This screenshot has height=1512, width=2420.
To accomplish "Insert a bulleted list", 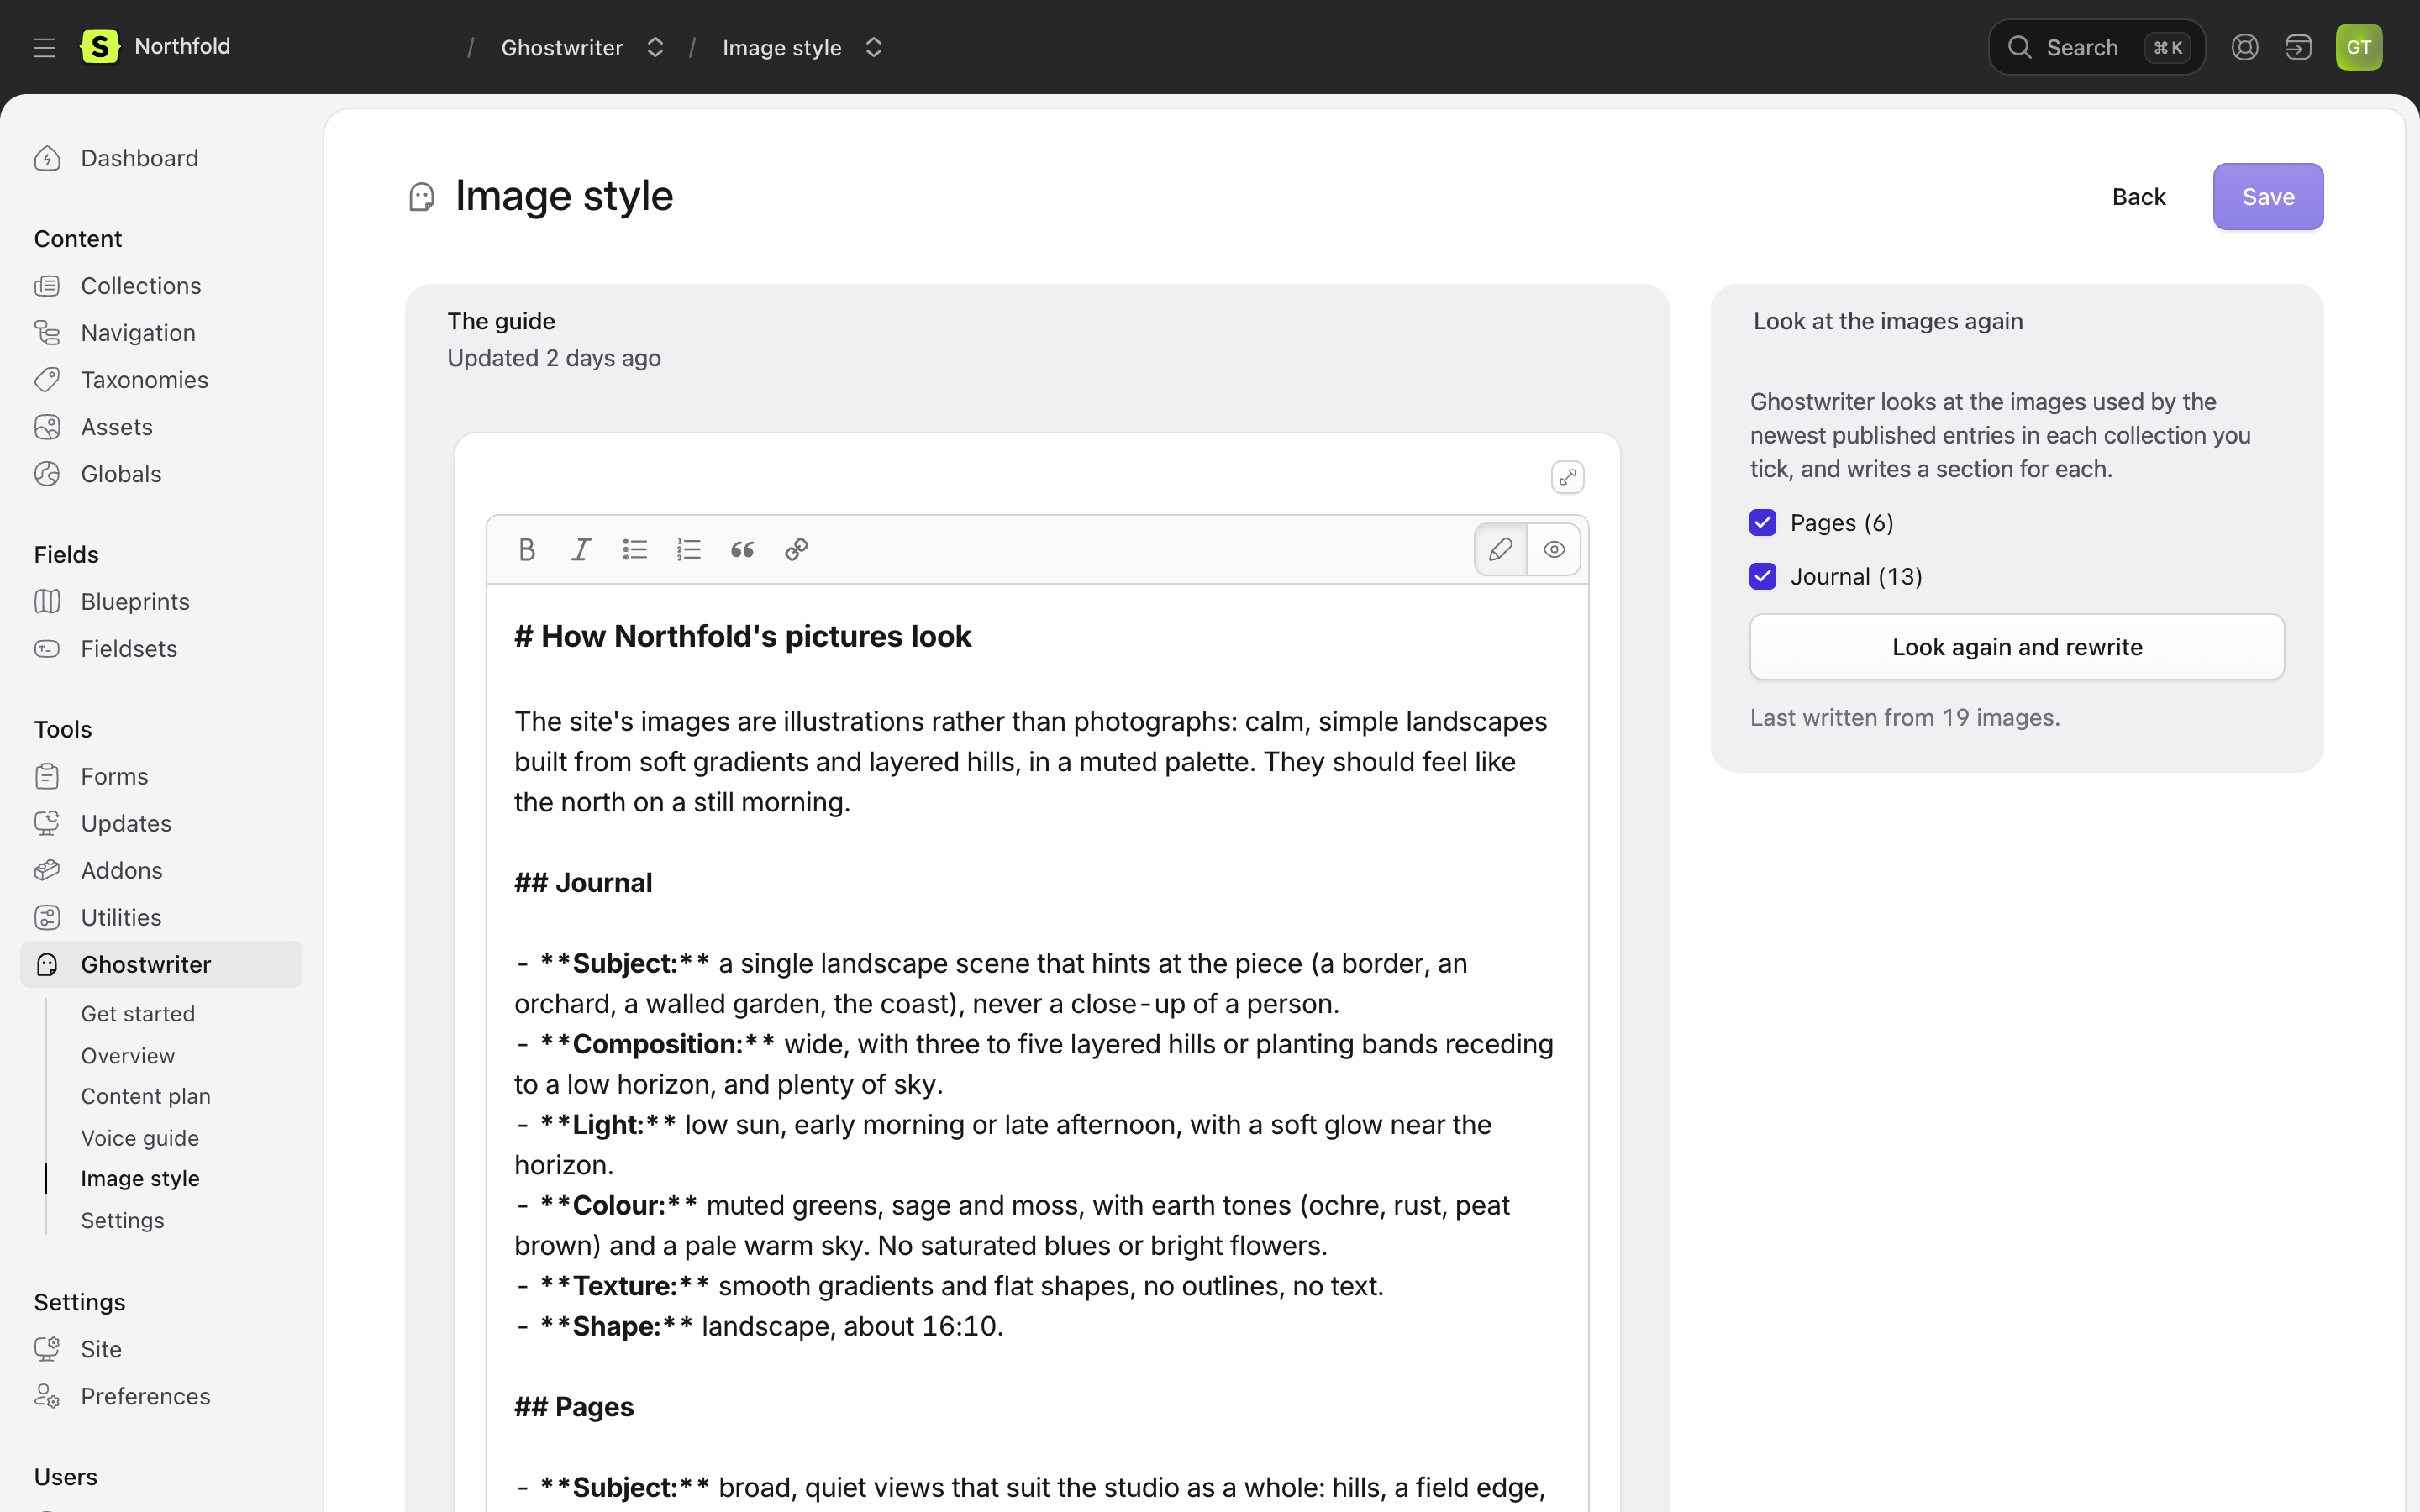I will click(635, 549).
